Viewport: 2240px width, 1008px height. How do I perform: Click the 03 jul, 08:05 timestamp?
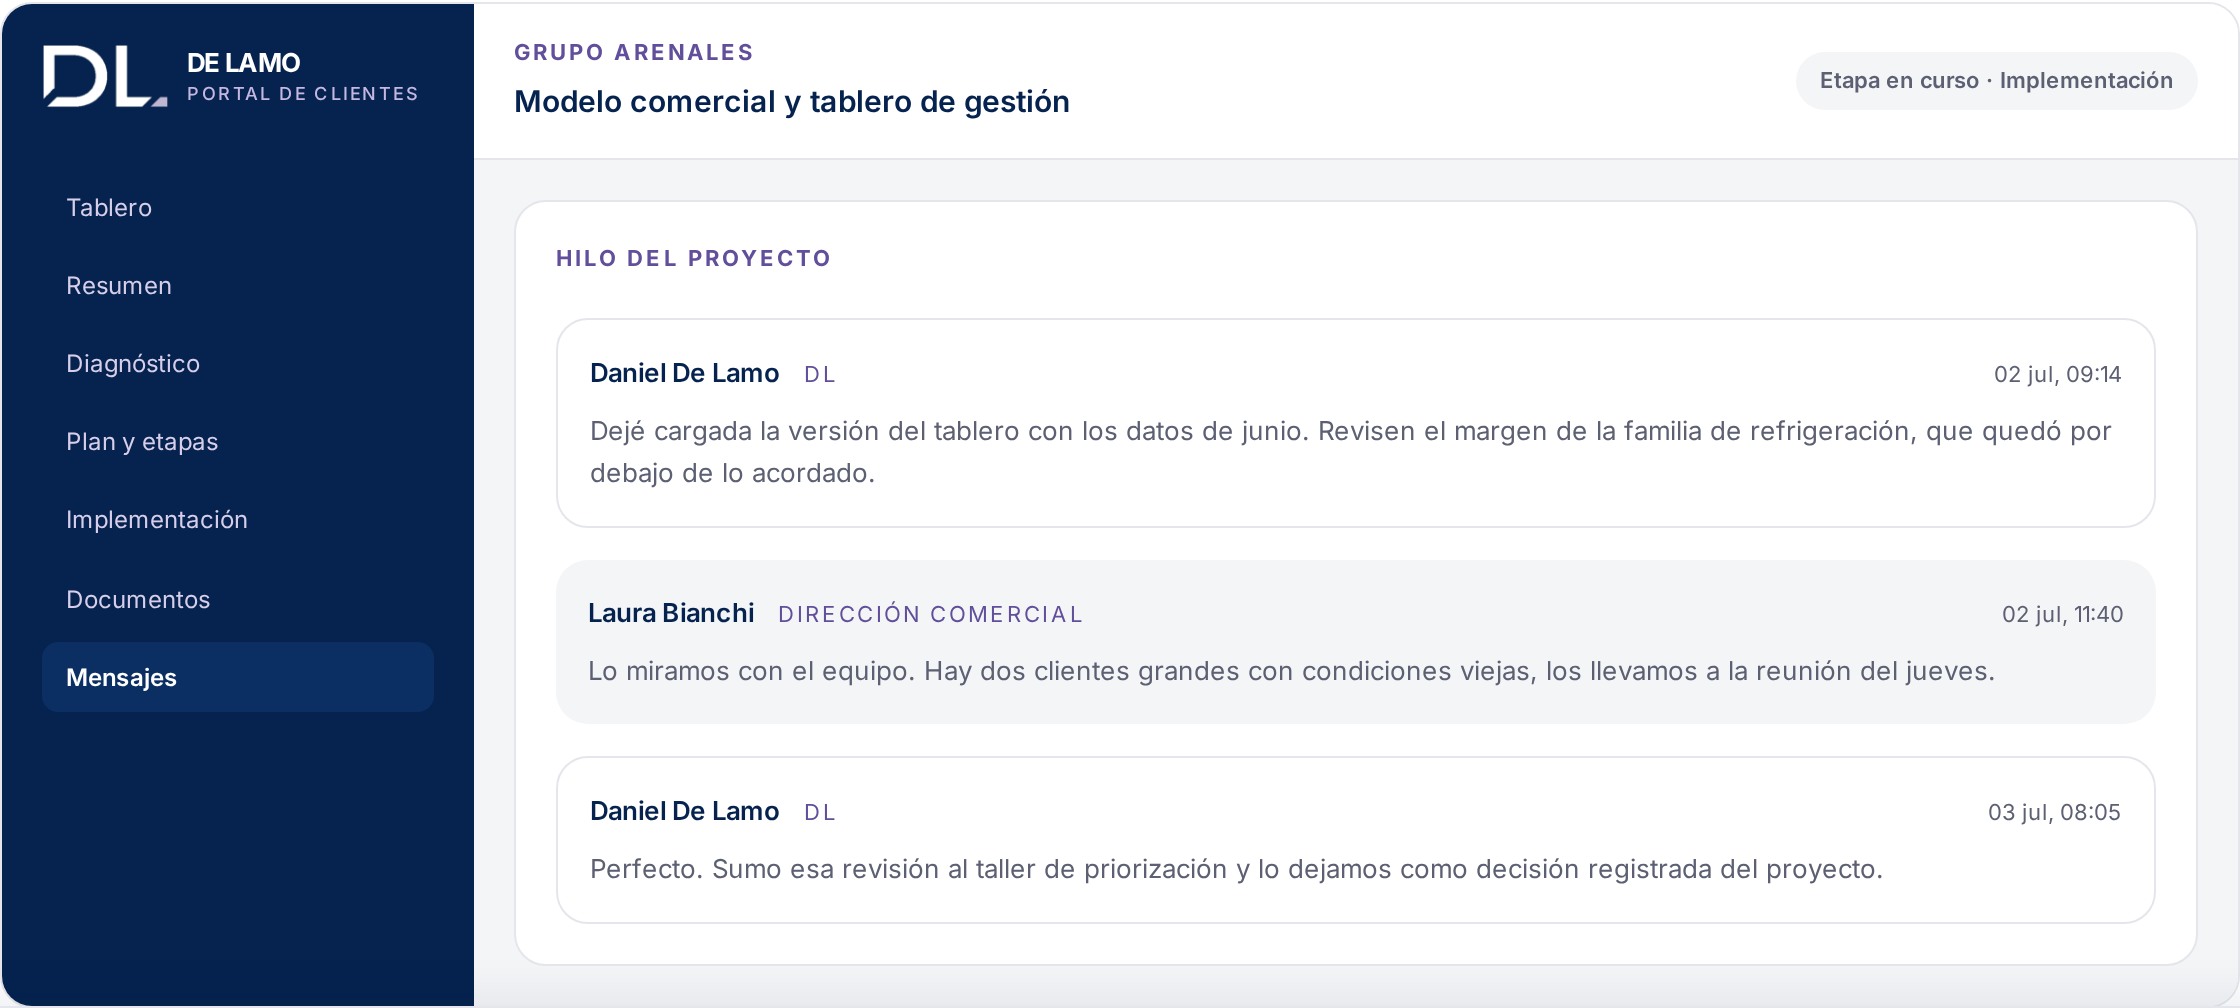tap(2054, 813)
